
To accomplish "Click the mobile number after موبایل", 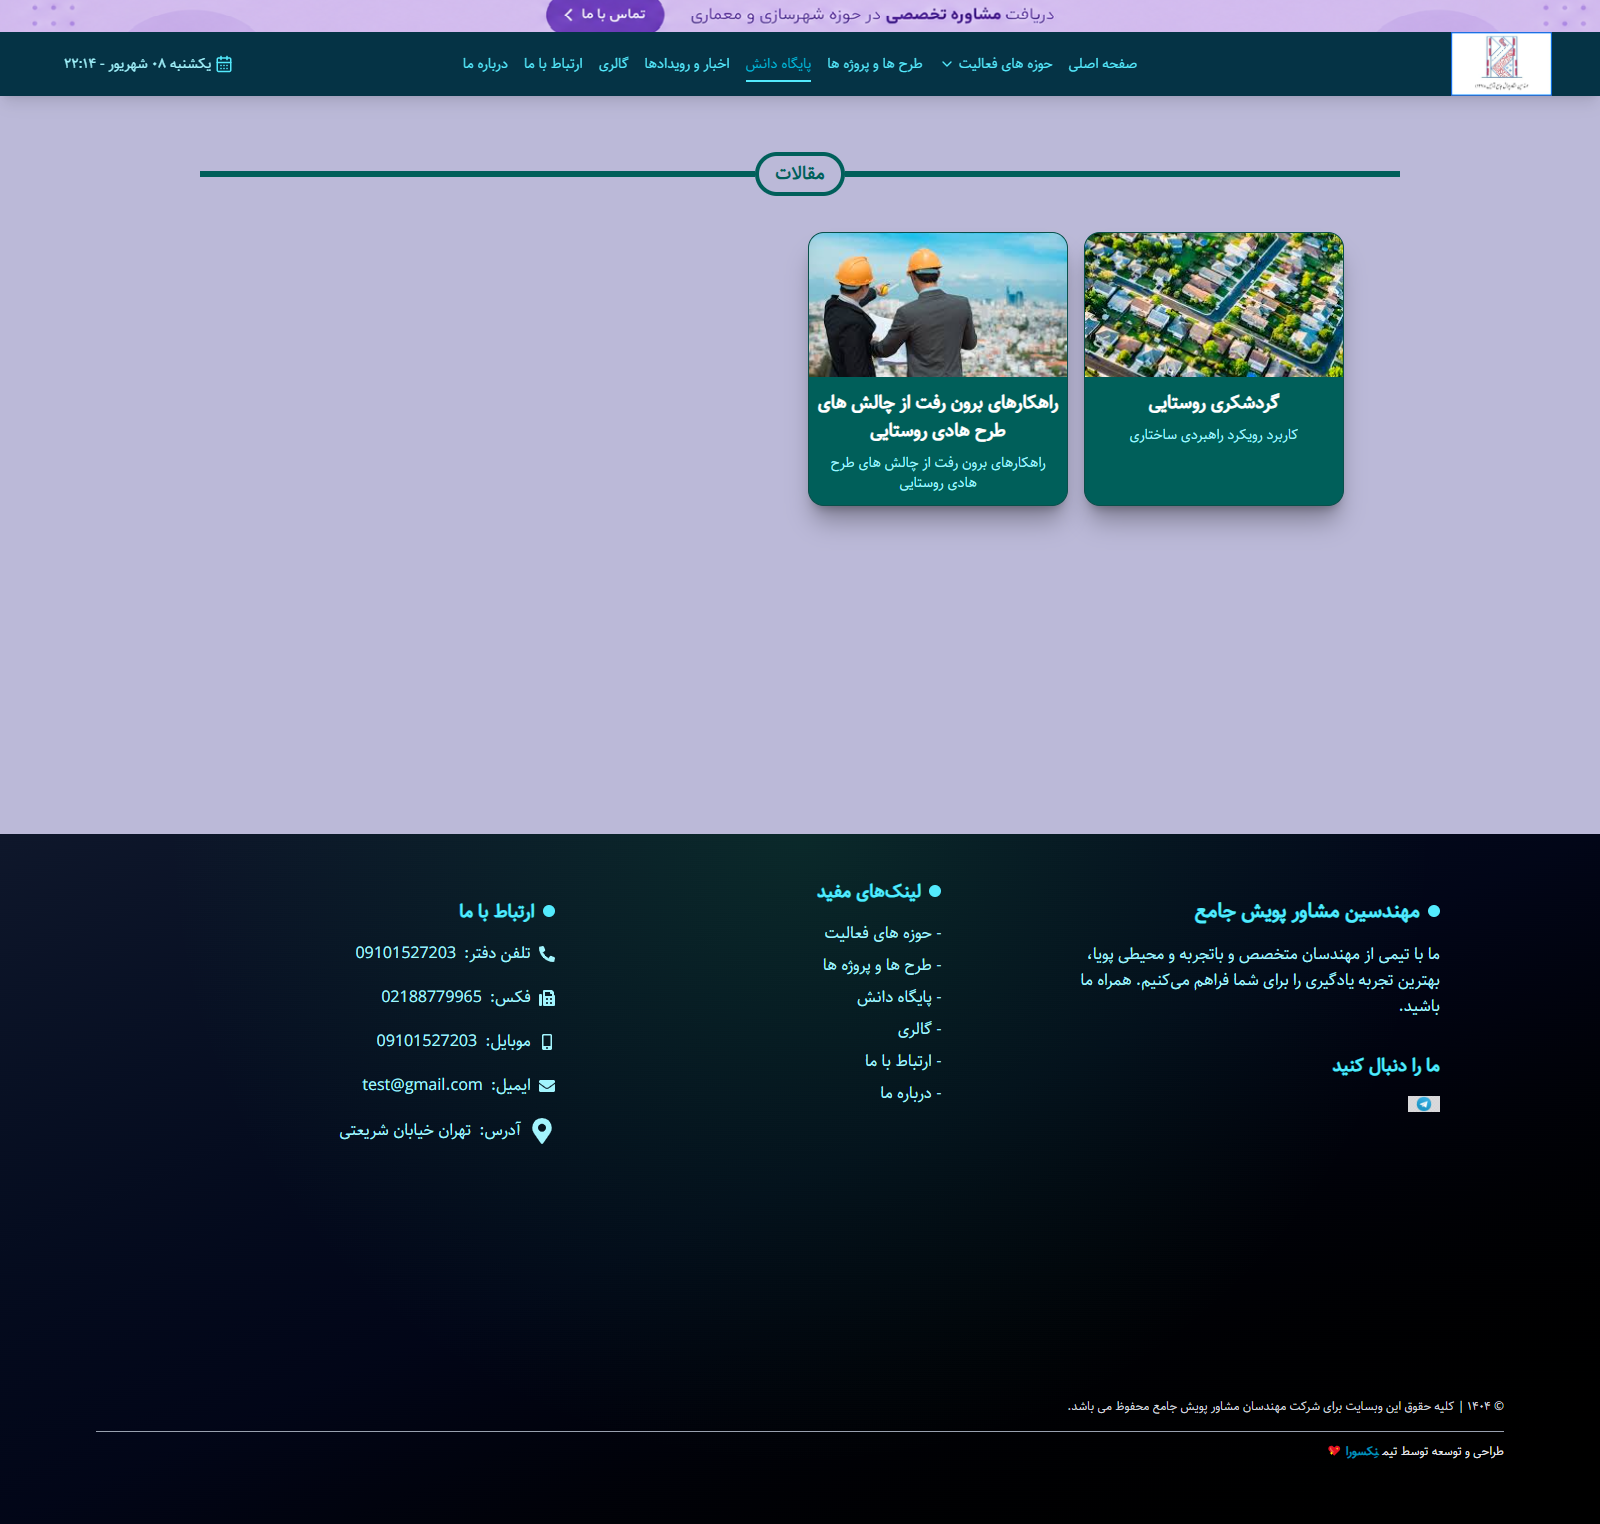I will pos(426,1041).
